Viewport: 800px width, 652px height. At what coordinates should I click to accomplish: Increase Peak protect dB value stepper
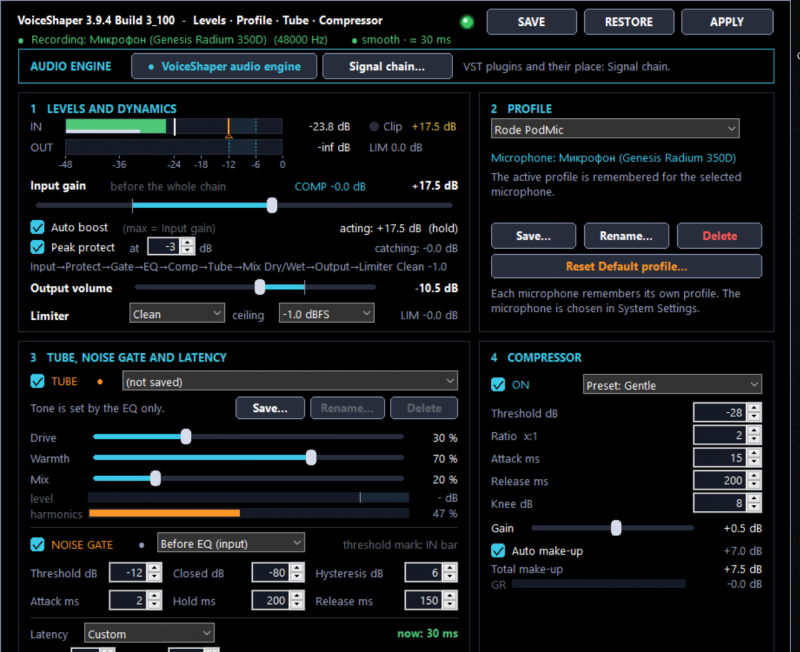point(188,243)
